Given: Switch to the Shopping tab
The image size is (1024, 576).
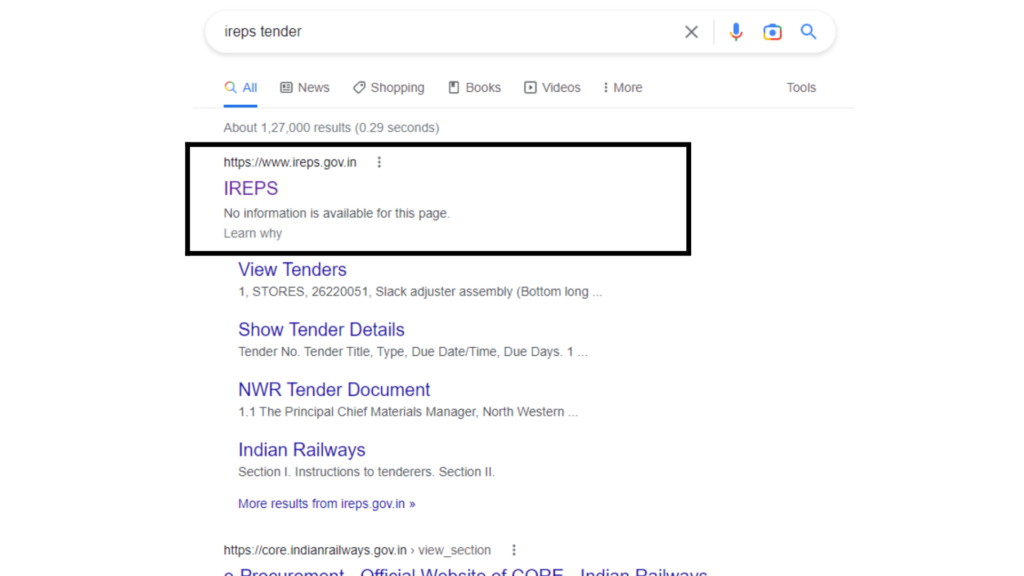Looking at the screenshot, I should tap(388, 88).
